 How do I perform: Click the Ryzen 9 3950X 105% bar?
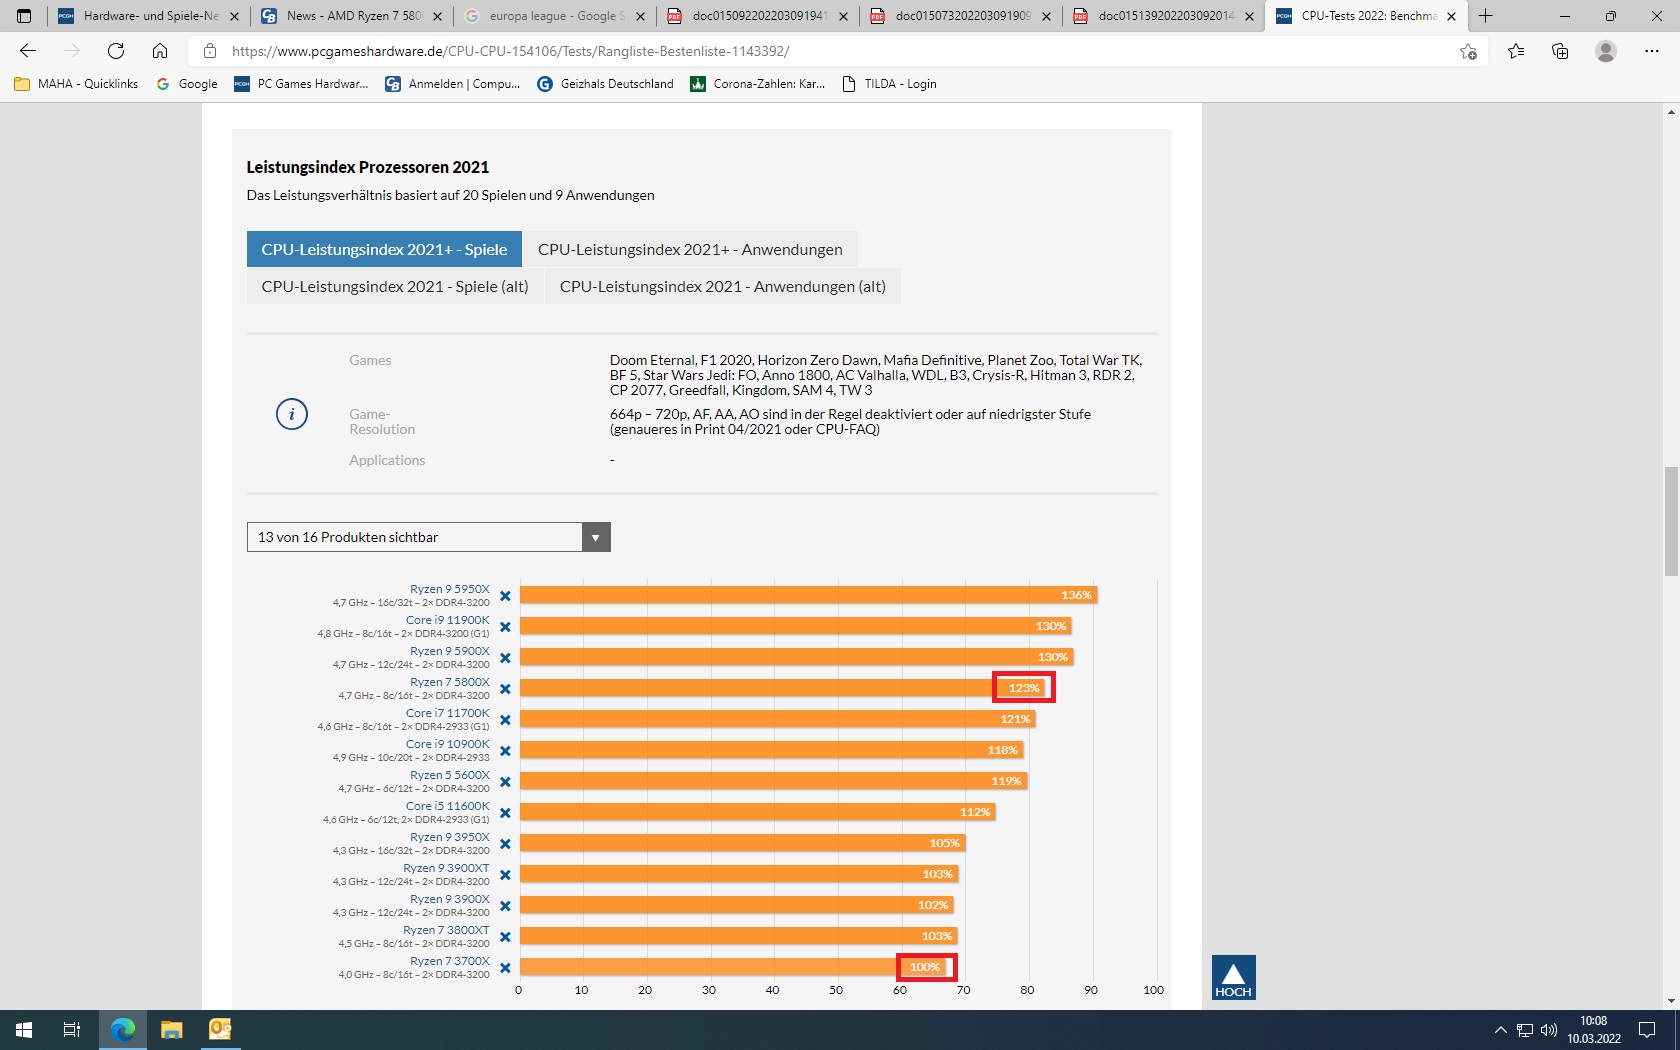742,843
